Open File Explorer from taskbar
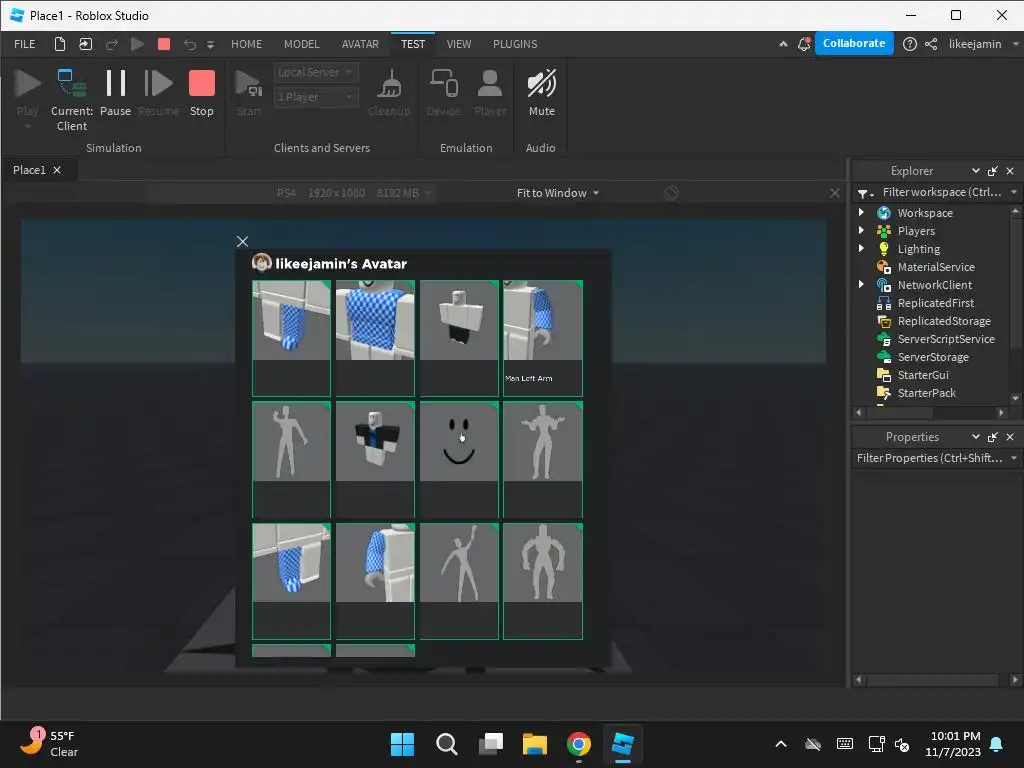 tap(535, 744)
